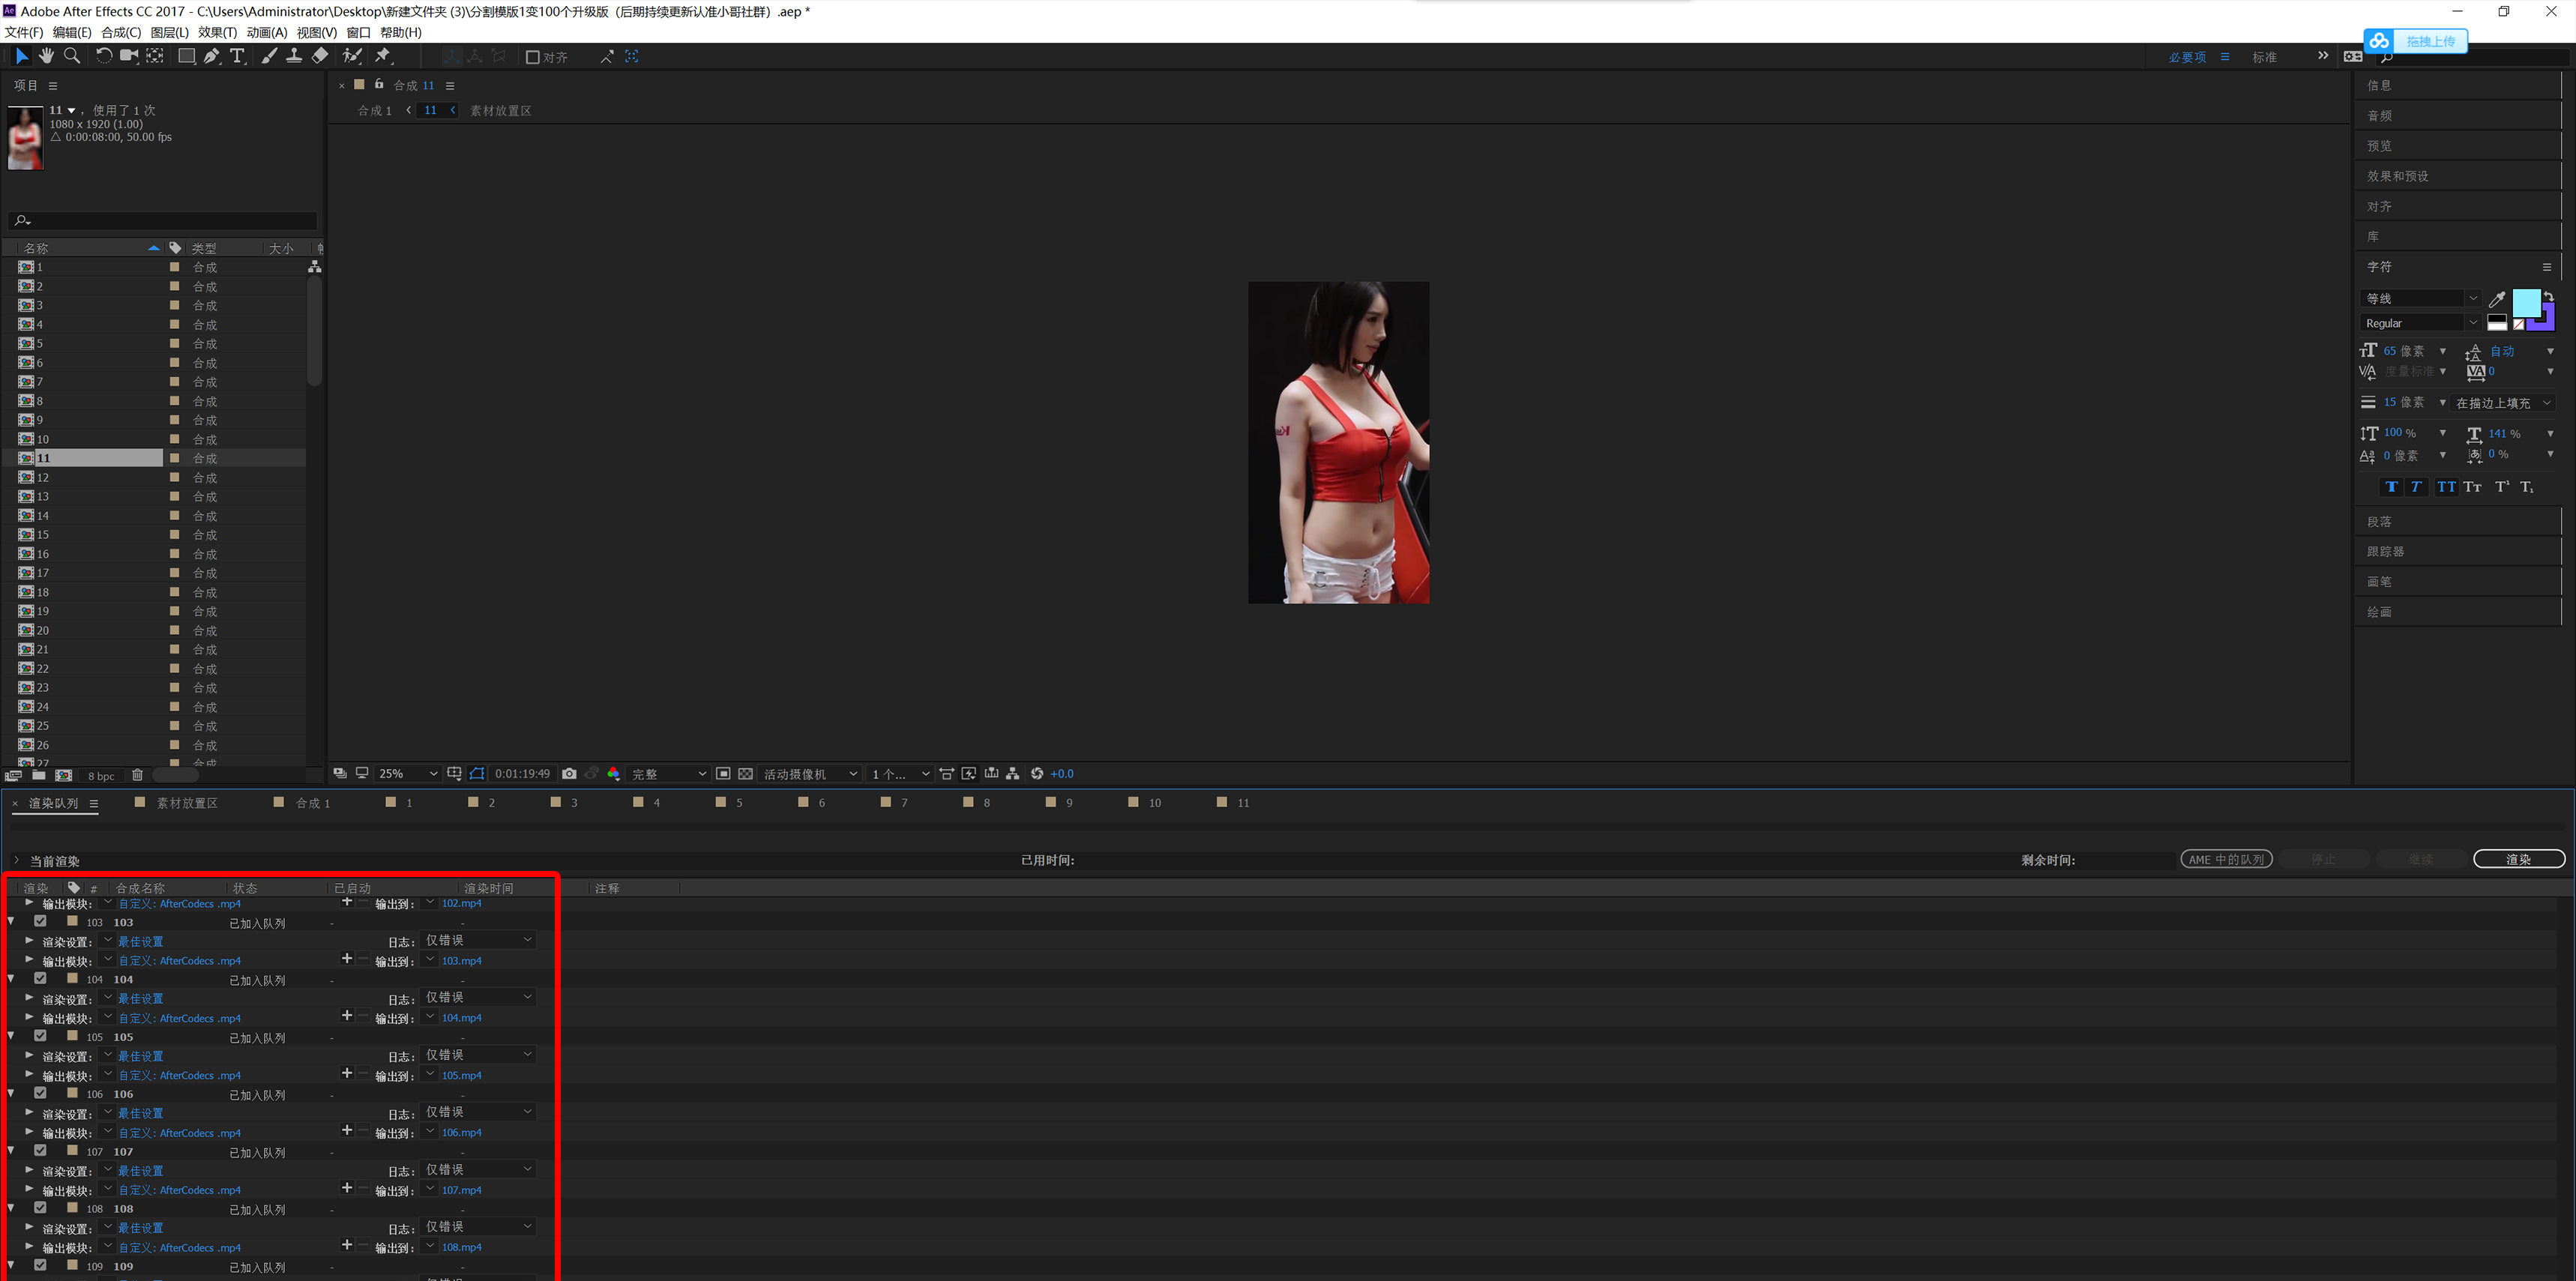
Task: Open the 25% magnification dropdown
Action: pos(408,773)
